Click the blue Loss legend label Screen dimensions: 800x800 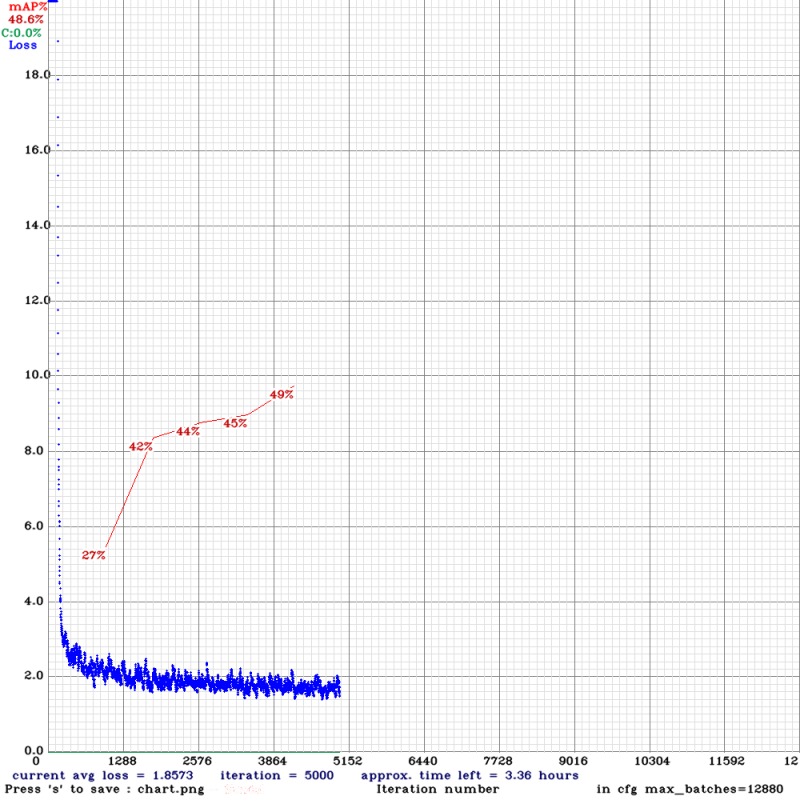click(22, 44)
